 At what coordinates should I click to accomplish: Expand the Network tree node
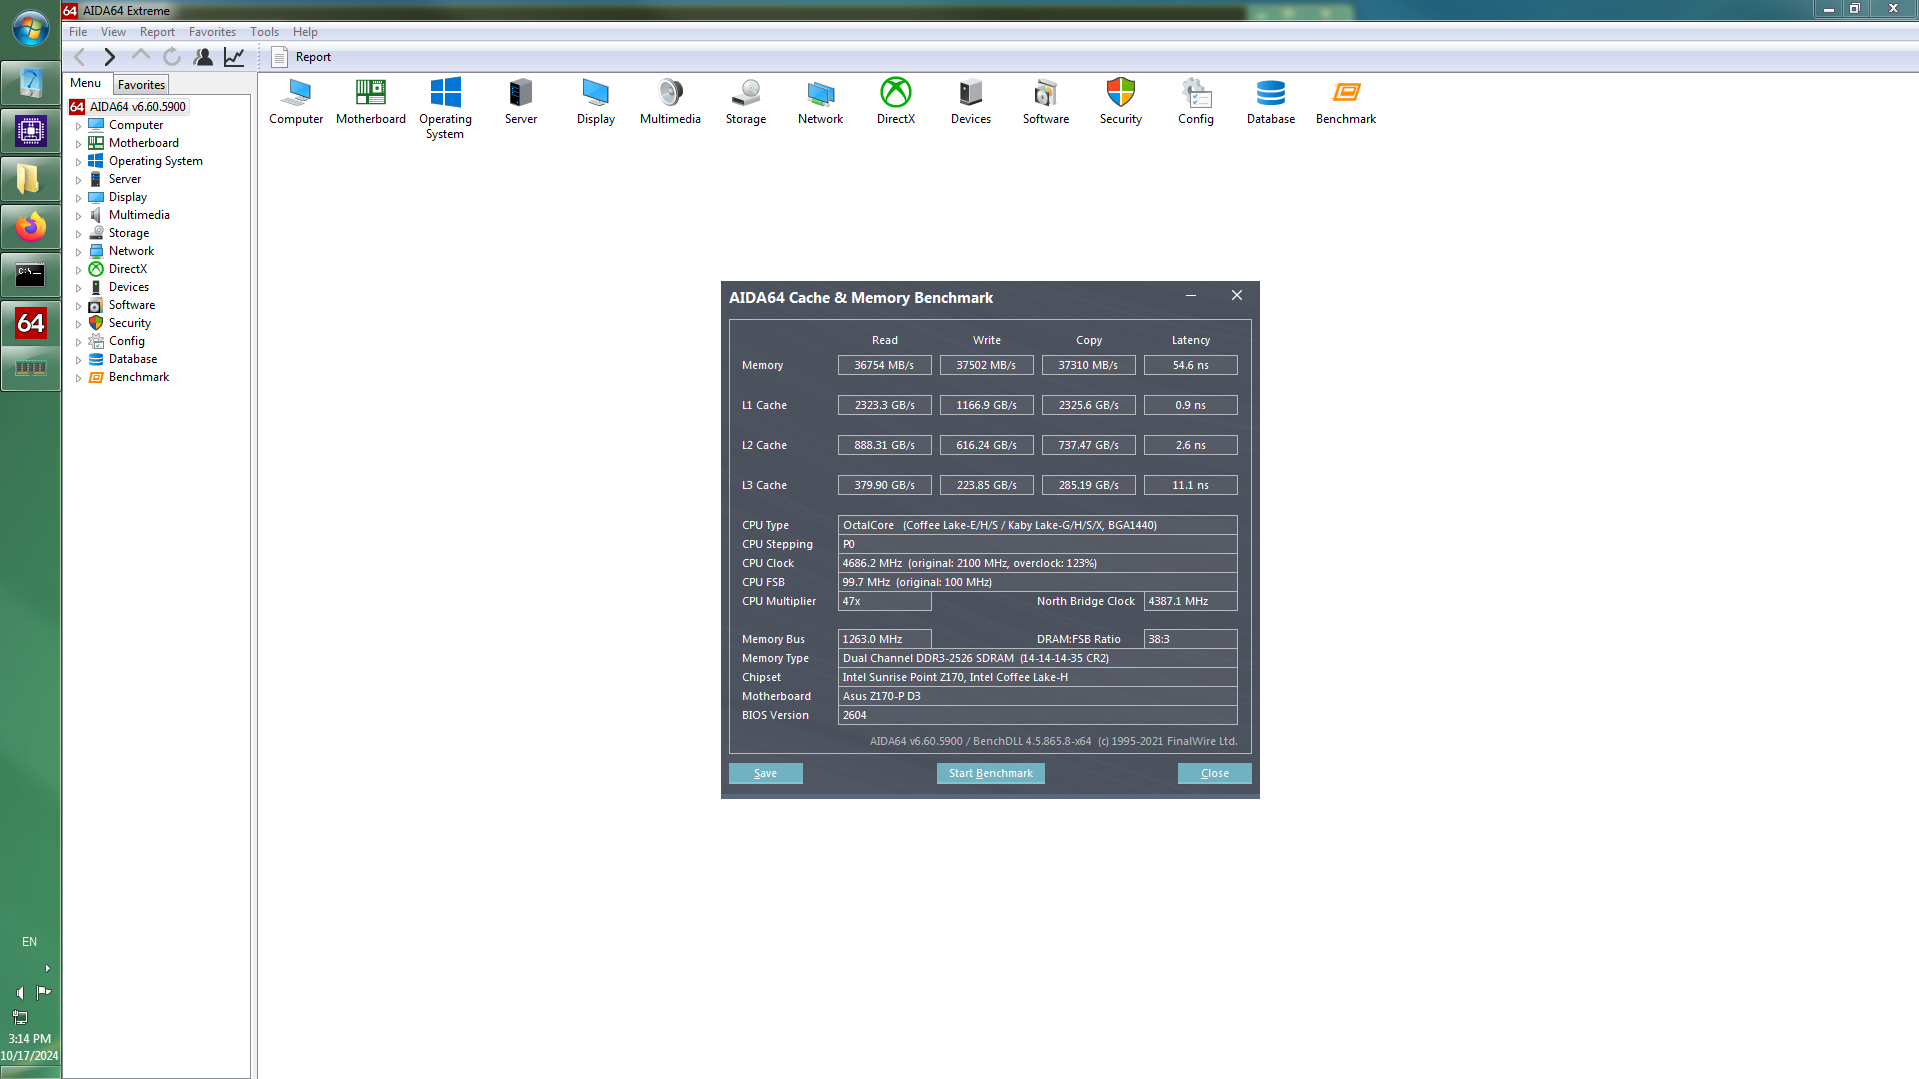[79, 252]
